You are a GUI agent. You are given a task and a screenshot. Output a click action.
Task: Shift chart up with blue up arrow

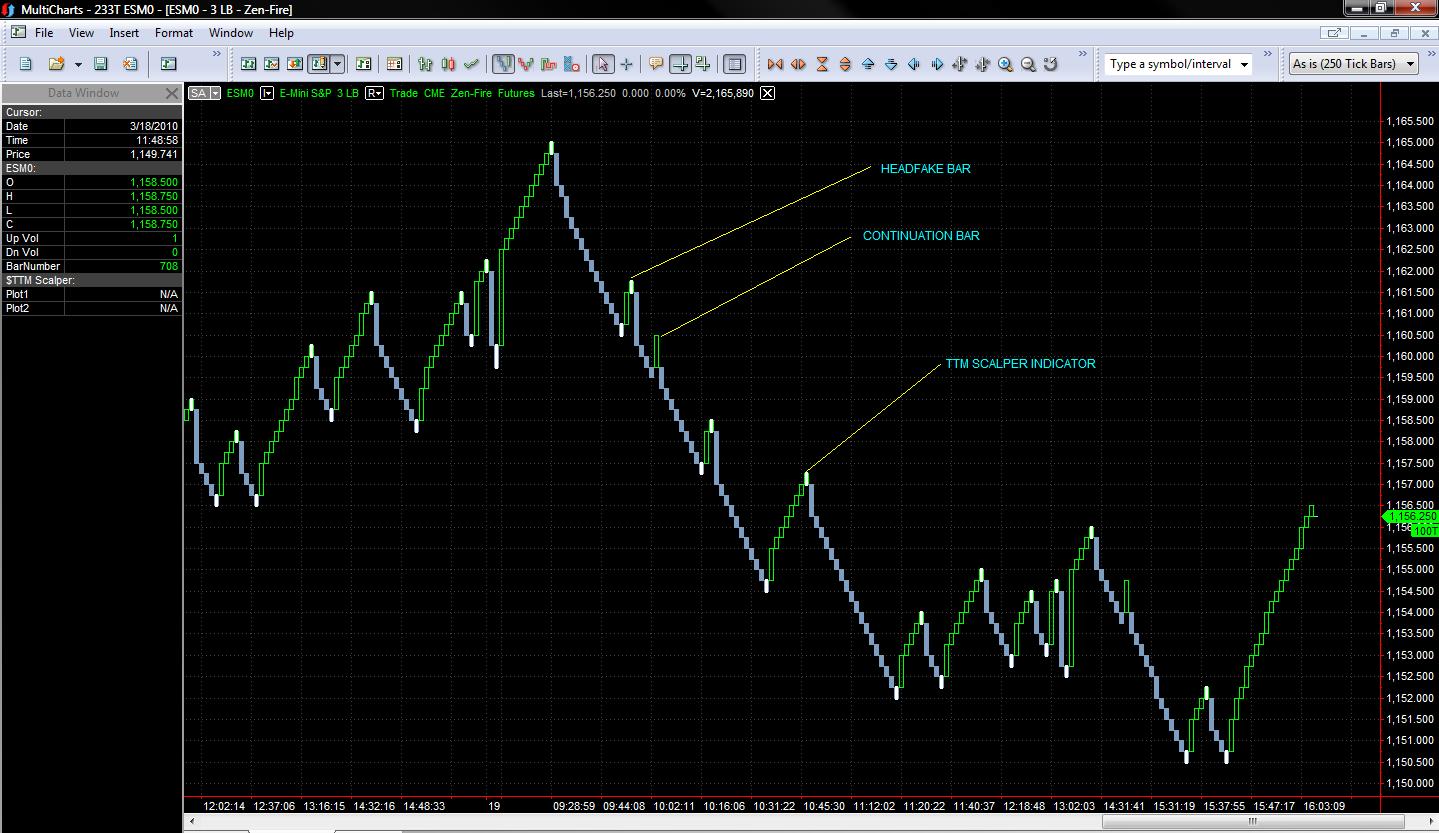pos(868,64)
